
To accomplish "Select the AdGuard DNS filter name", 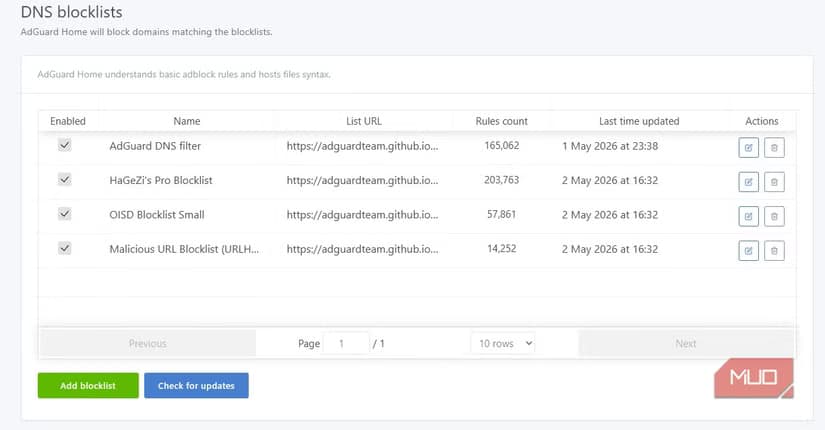I will point(155,146).
